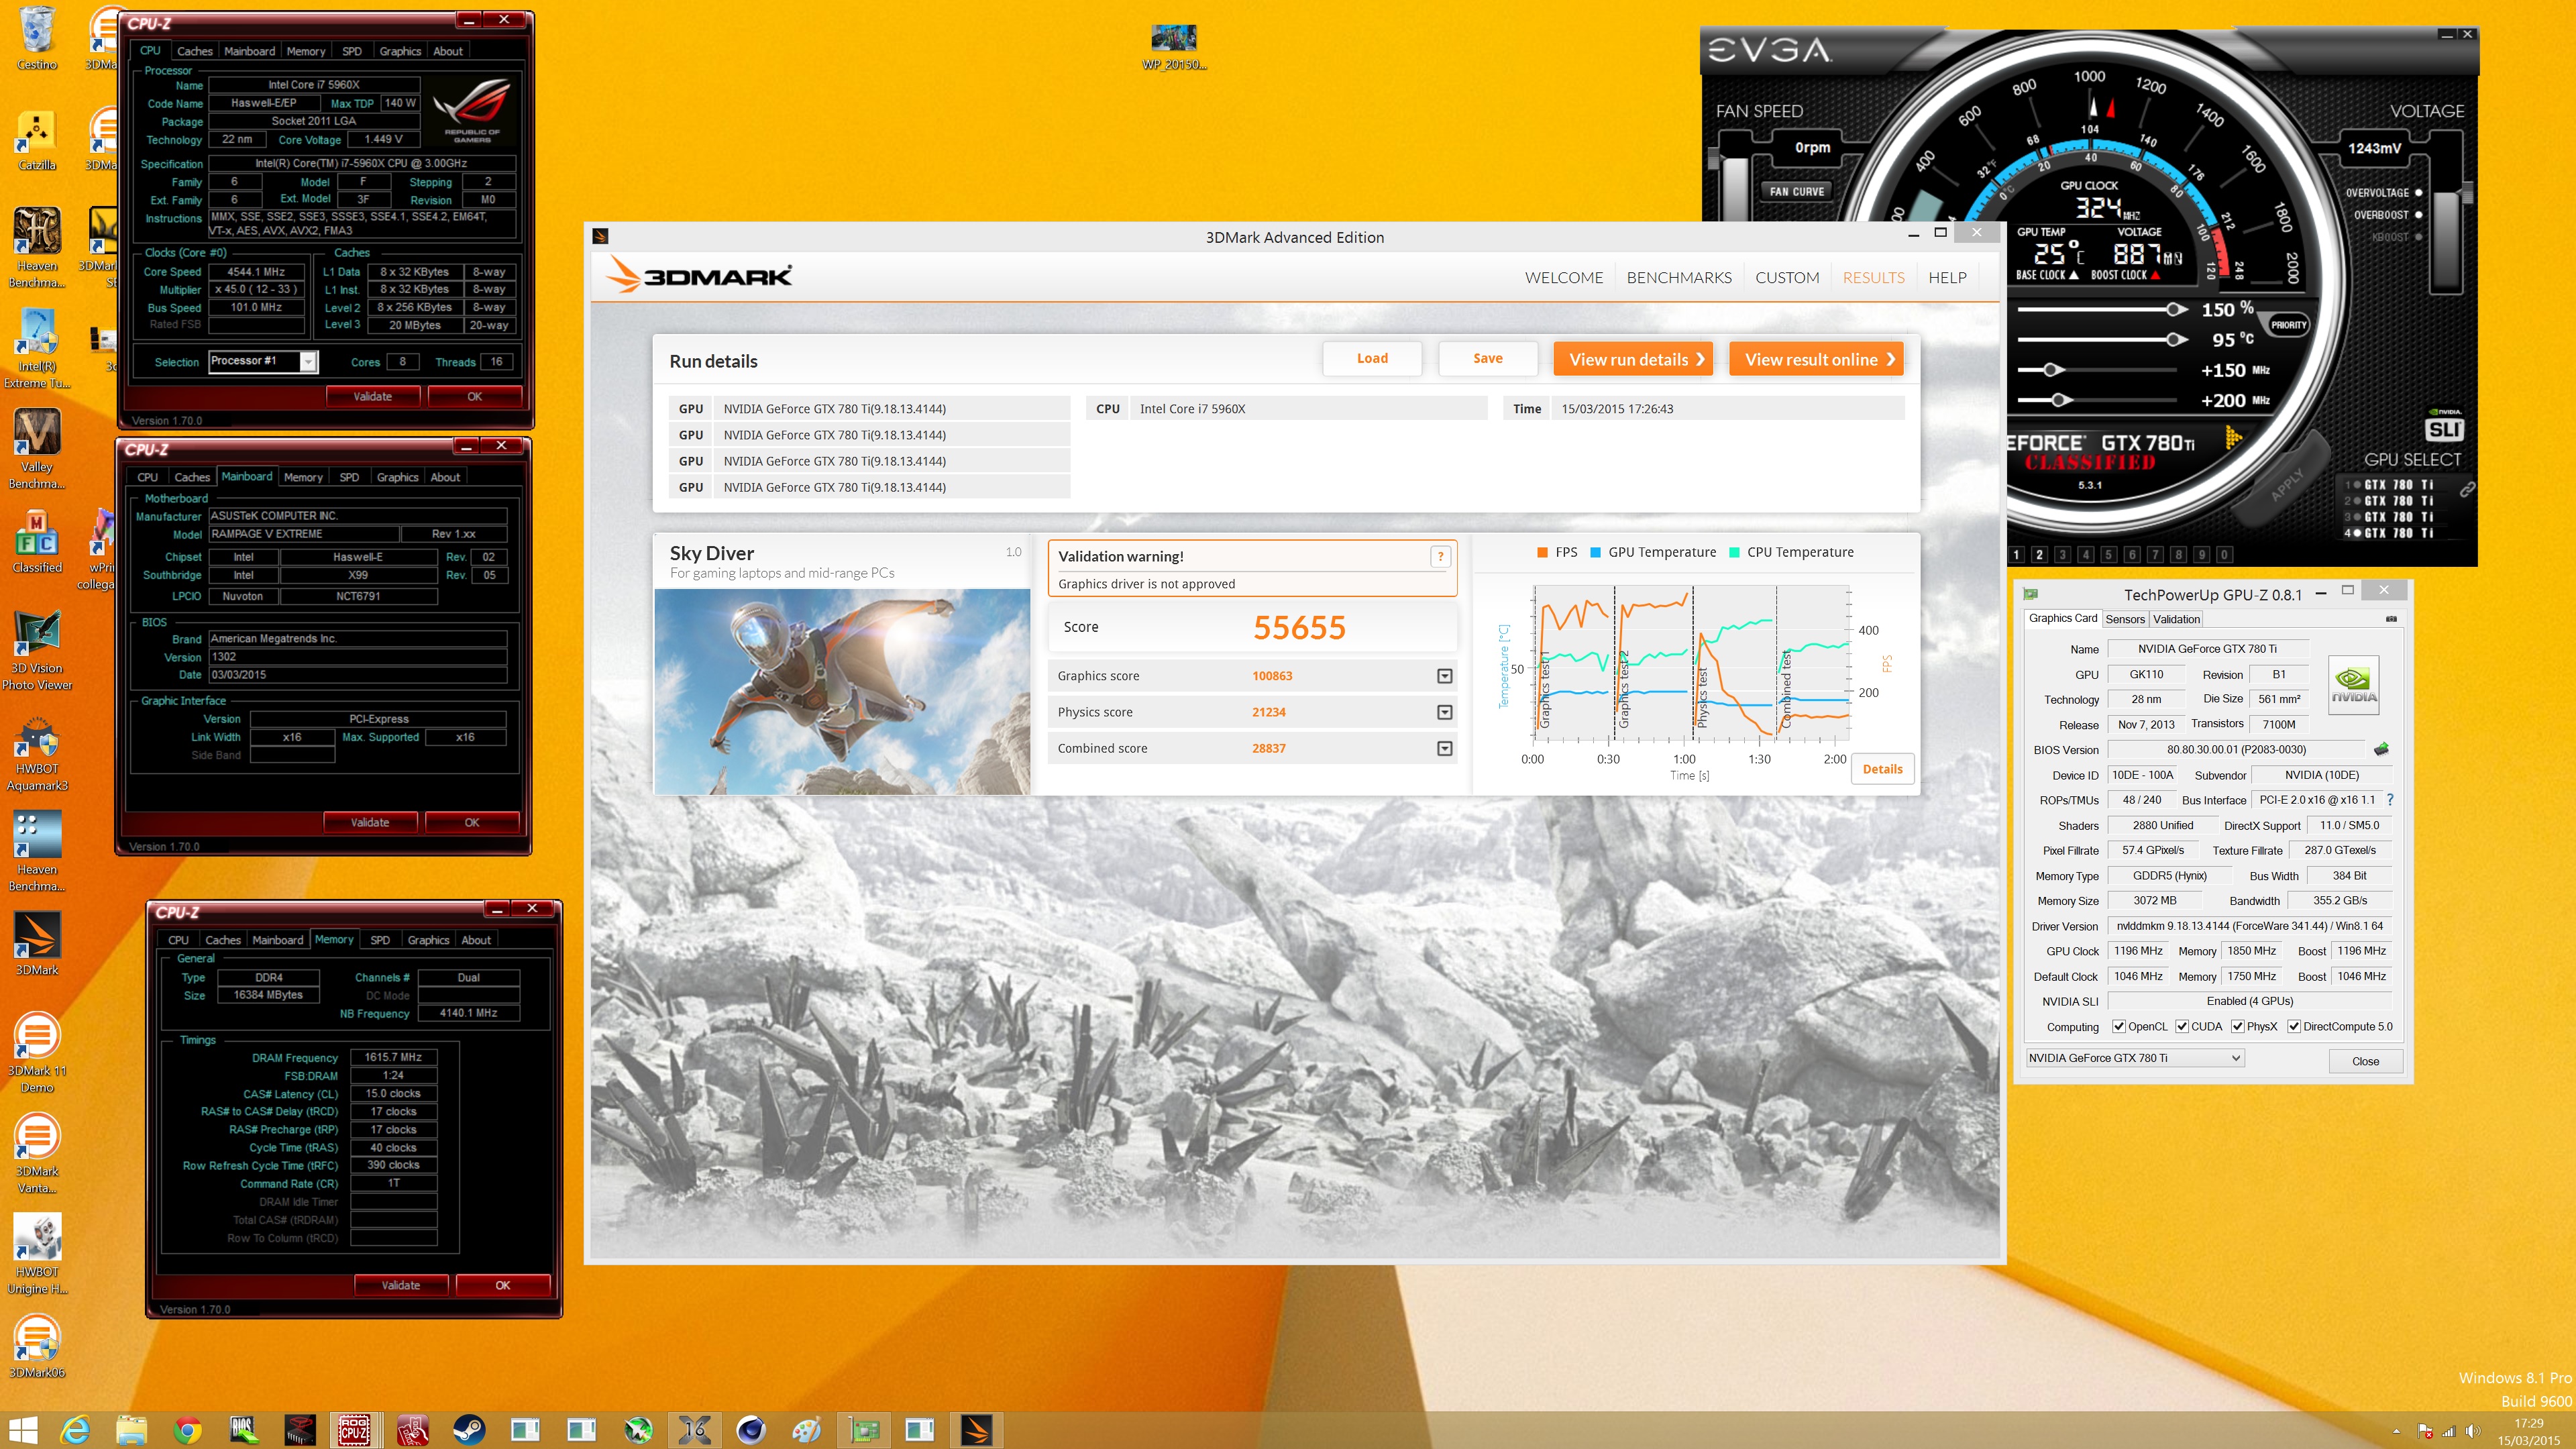
Task: Click GPU-Z screenshot camera icon
Action: pyautogui.click(x=2391, y=619)
